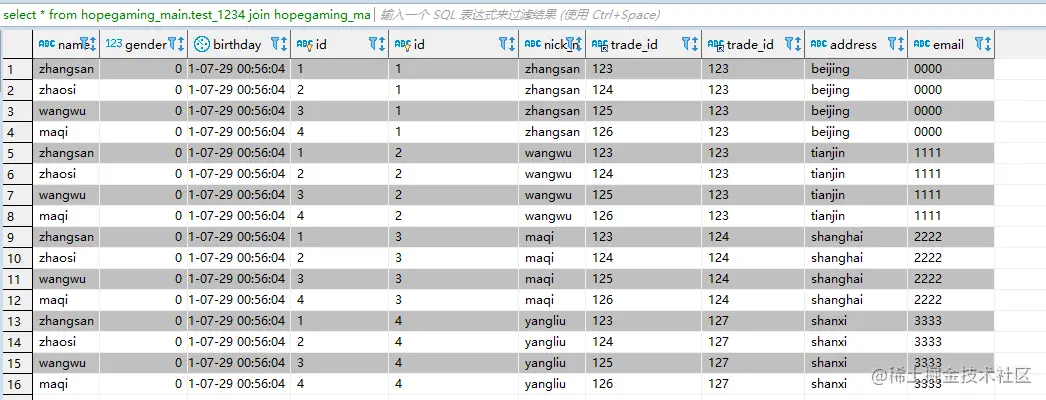
Task: Filter the trade_id column next to address
Action: [790, 45]
